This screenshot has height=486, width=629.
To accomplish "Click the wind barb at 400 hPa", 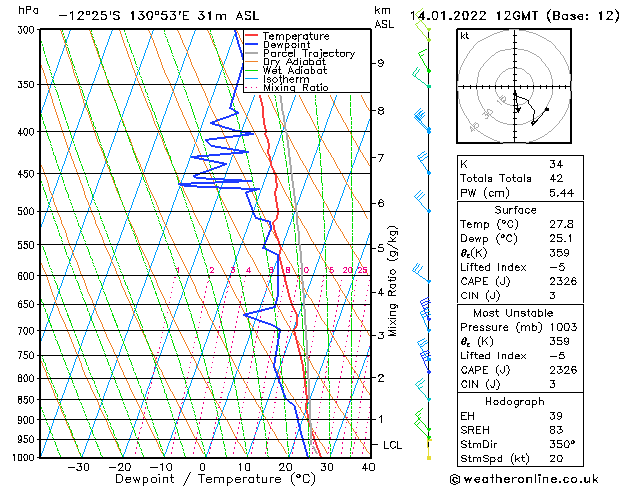I will (422, 120).
